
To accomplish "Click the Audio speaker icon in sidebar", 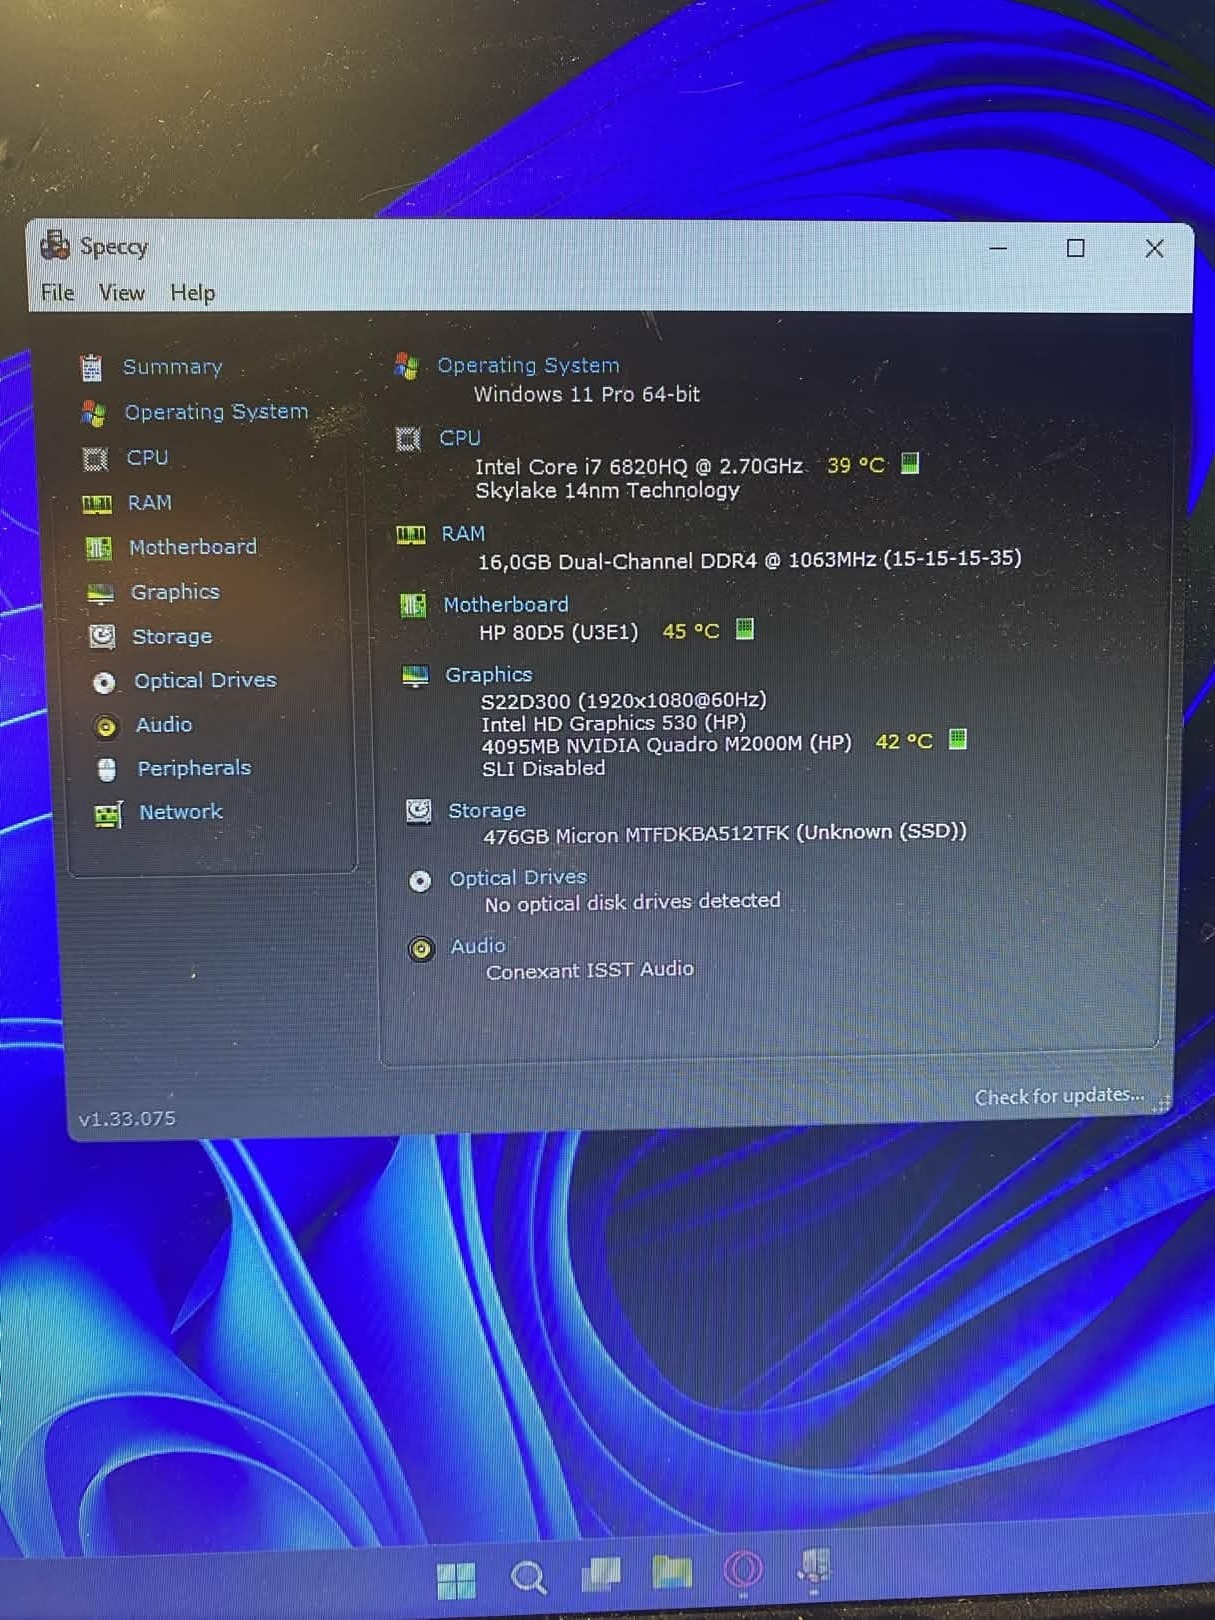I will 106,727.
